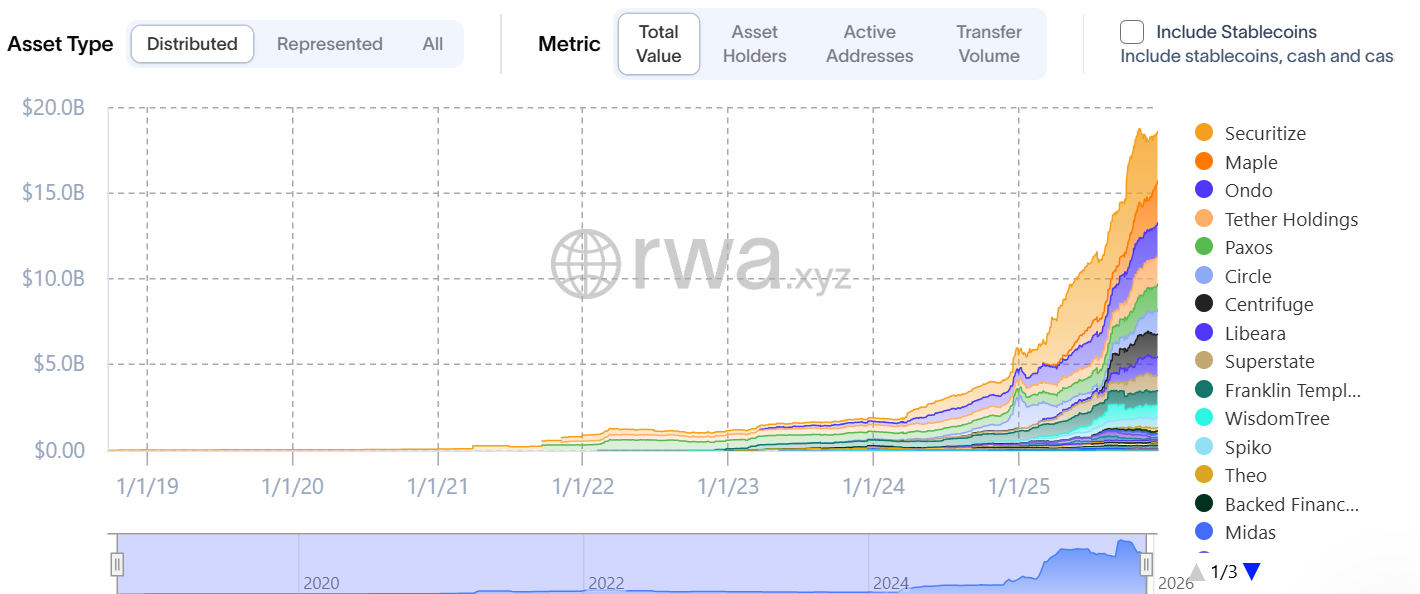Hide Paxos series via its legend dot
1420x594 pixels.
(1204, 247)
